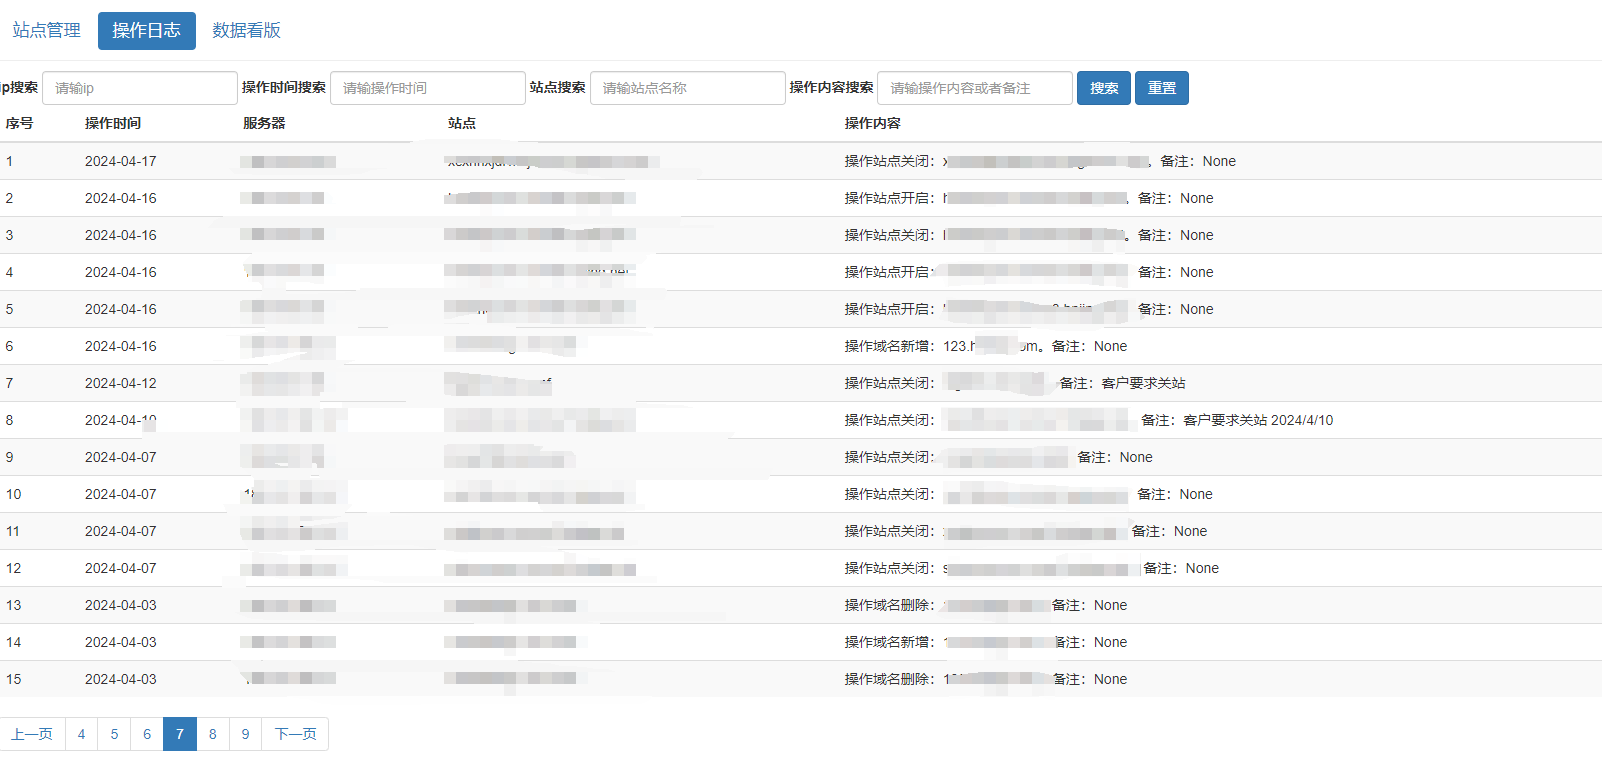Click 操作站点关闭 text in row 3
The image size is (1602, 772).
[887, 235]
